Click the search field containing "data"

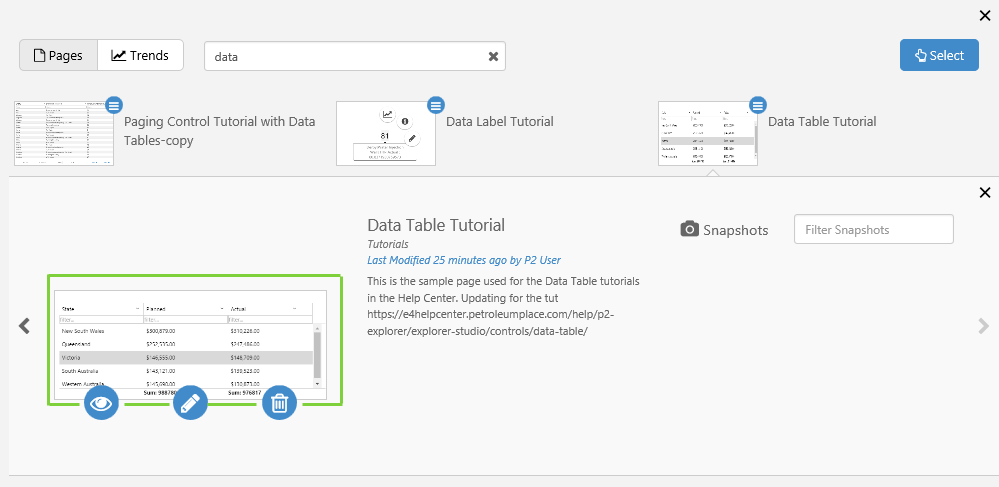tap(345, 57)
